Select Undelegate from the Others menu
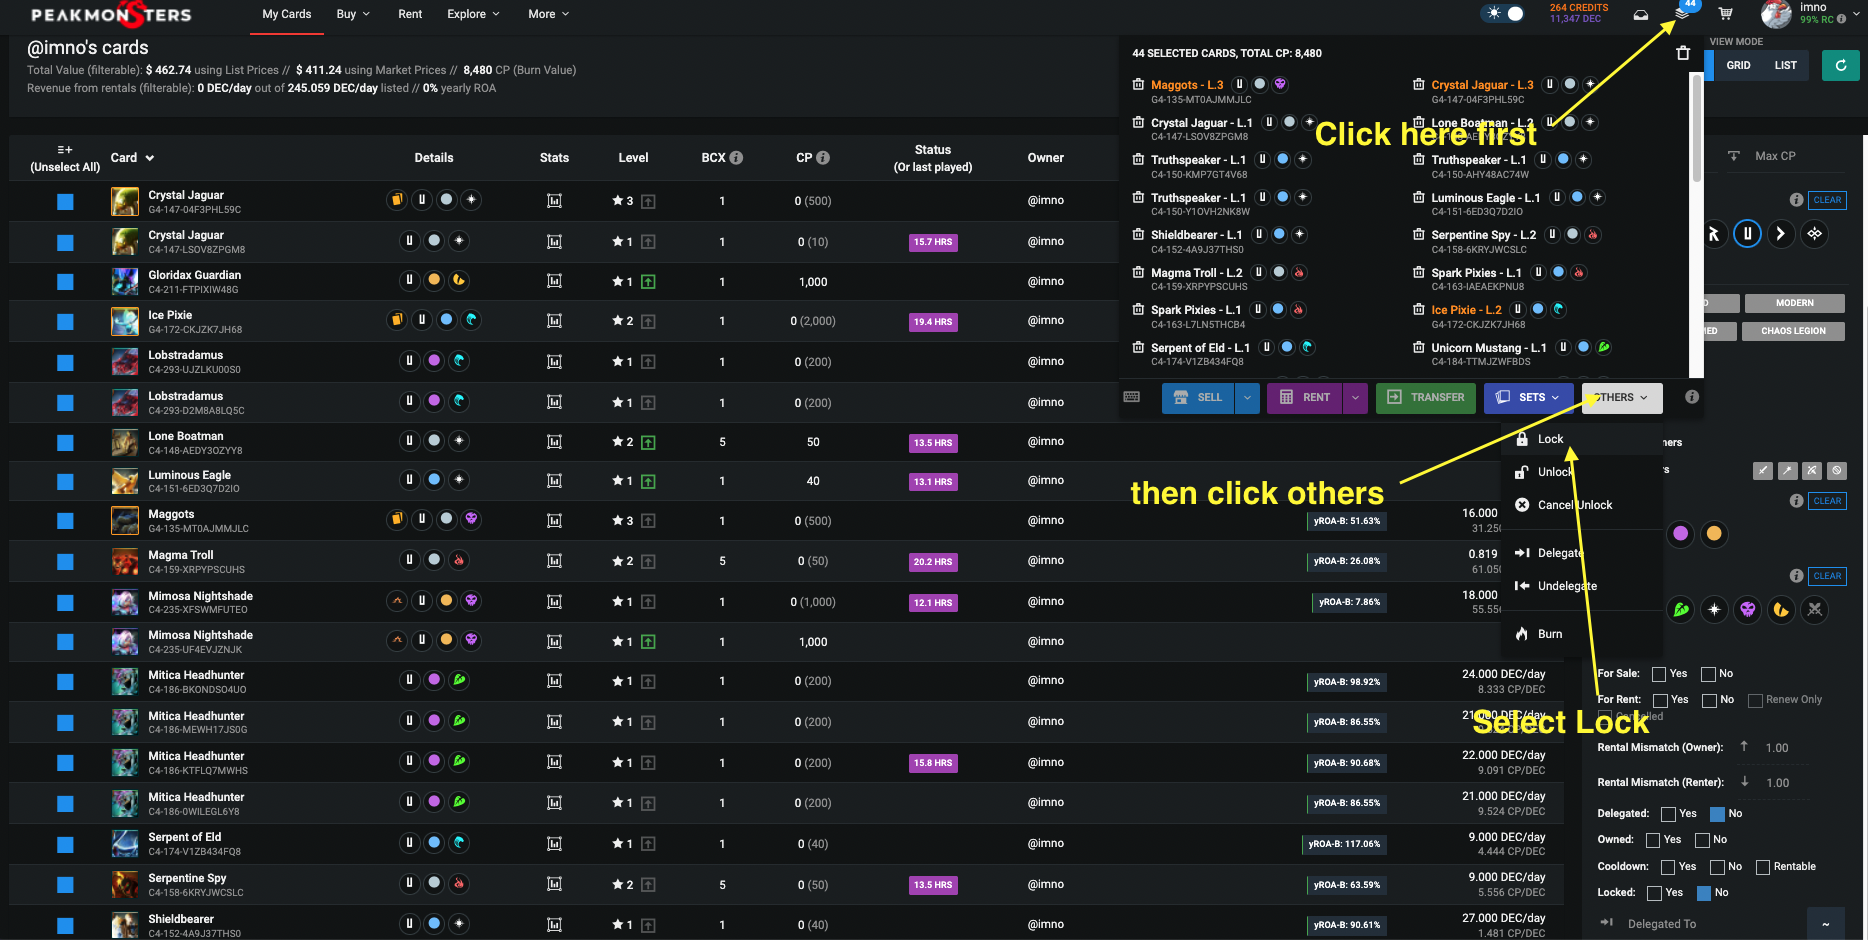Screen dimensions: 1868x940 (x=1567, y=586)
